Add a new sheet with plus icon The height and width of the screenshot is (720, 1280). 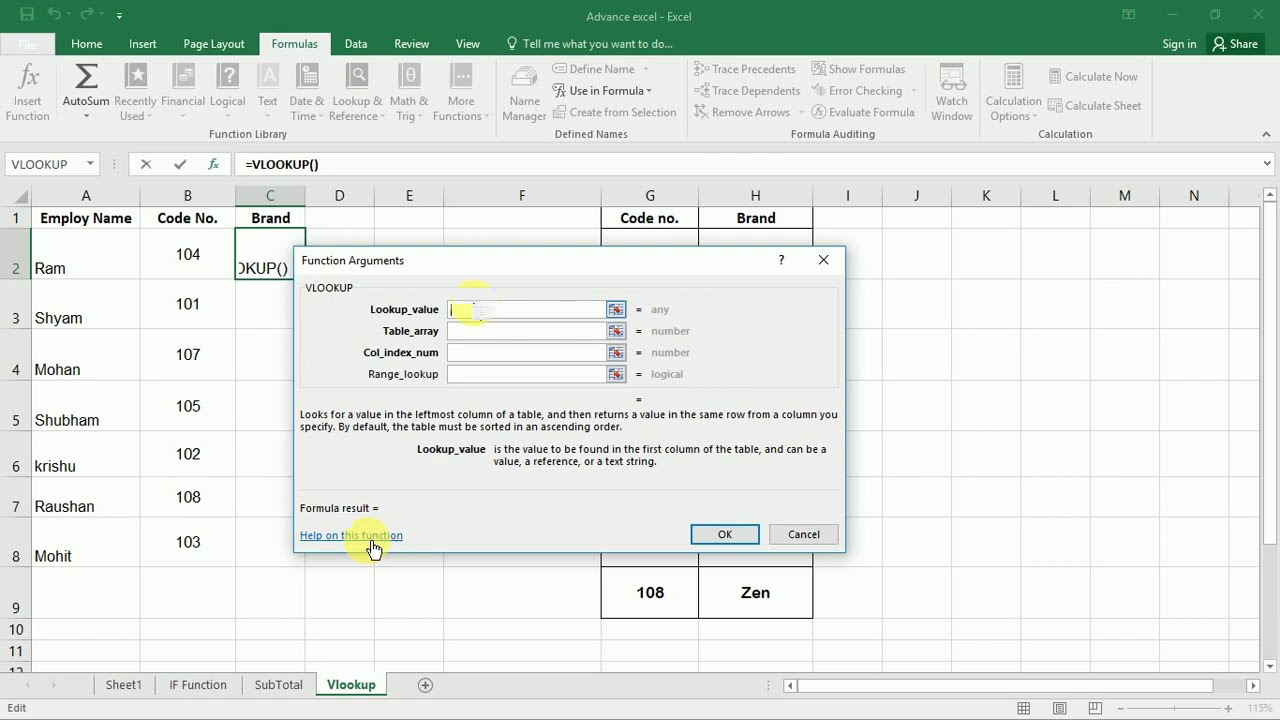point(425,685)
